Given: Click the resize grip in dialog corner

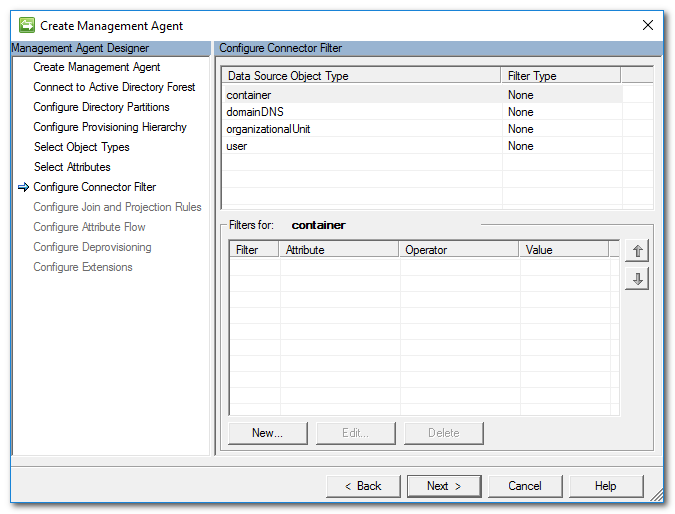Looking at the screenshot, I should click(x=656, y=495).
